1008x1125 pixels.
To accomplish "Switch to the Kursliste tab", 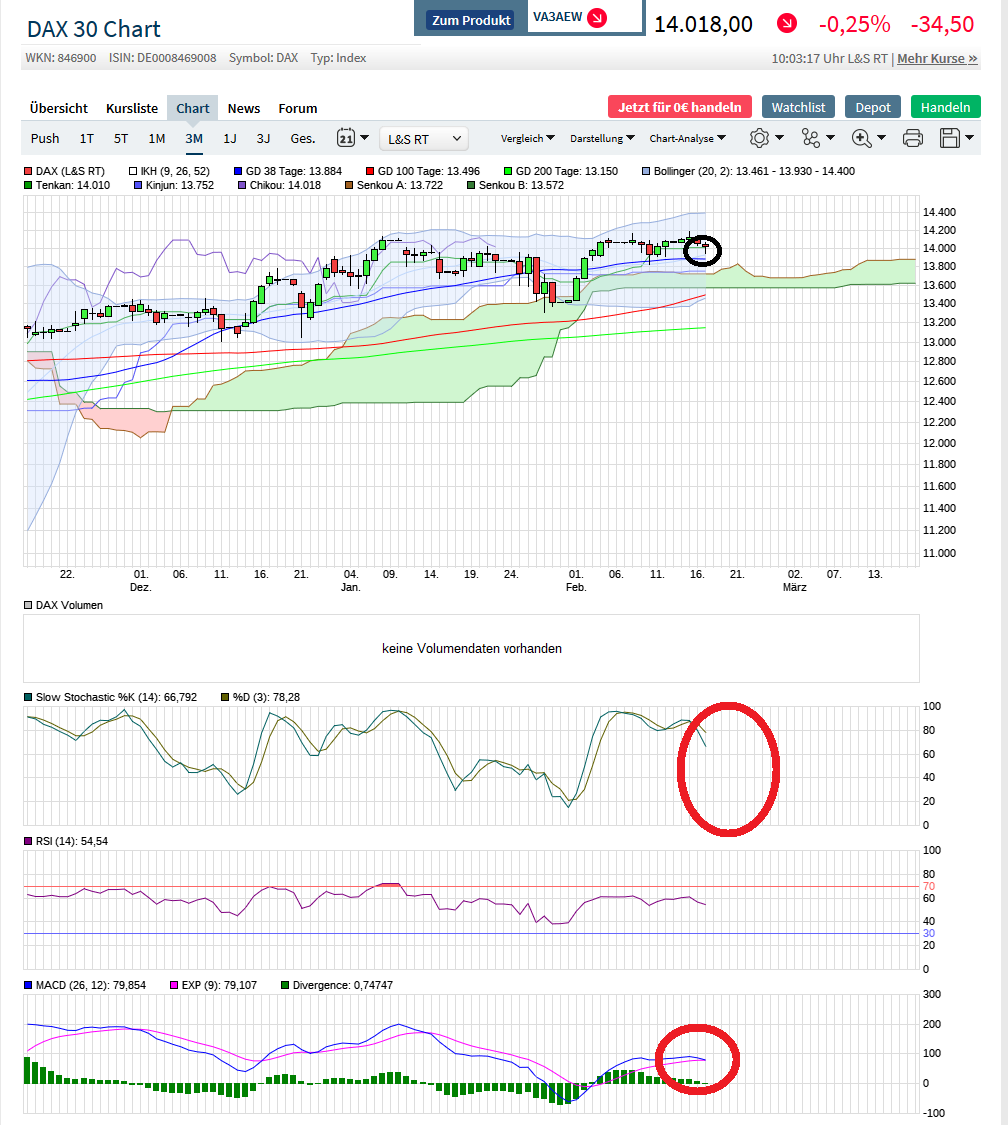I will click(132, 108).
